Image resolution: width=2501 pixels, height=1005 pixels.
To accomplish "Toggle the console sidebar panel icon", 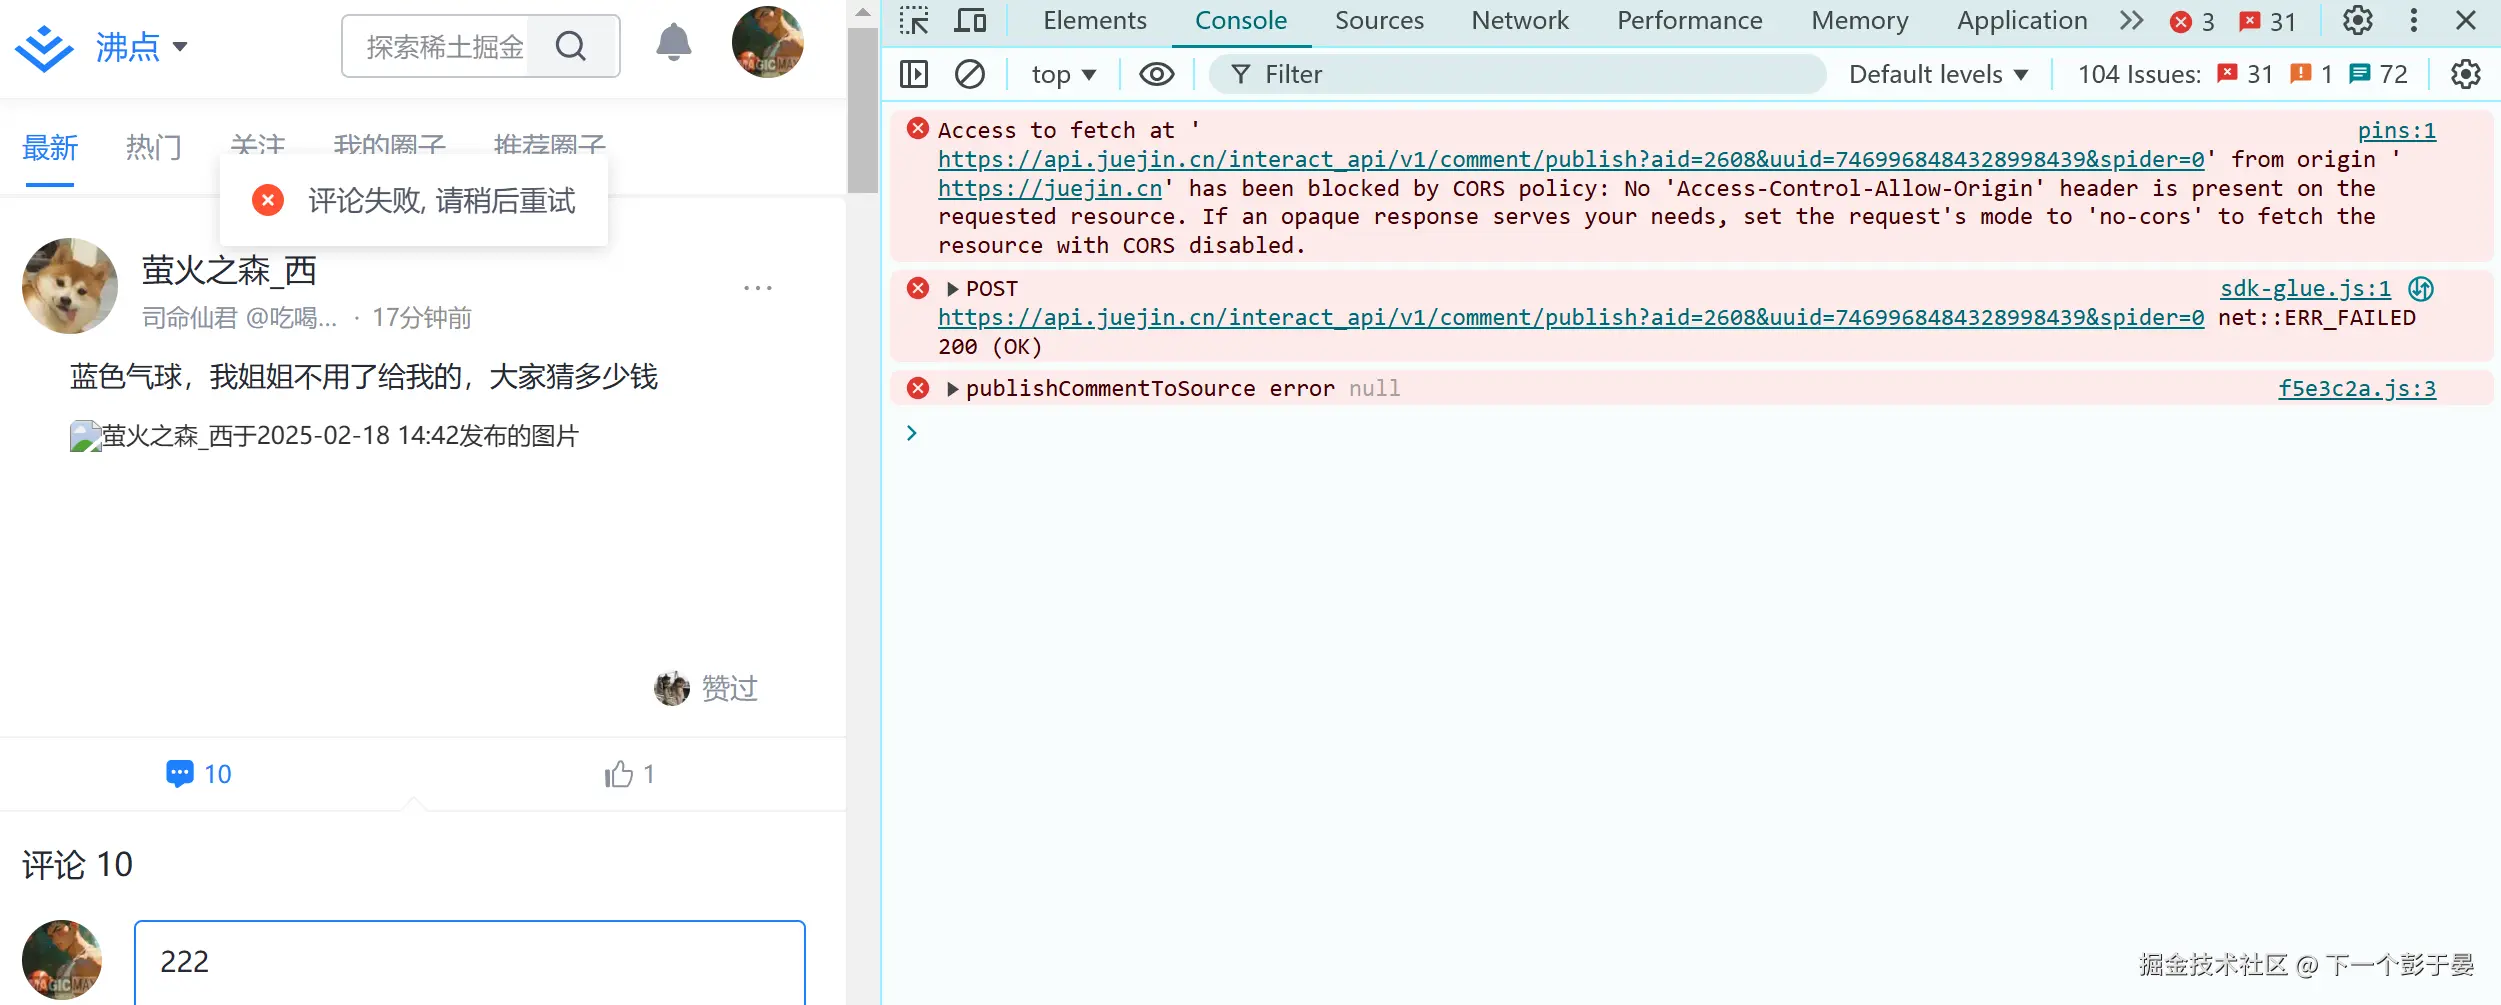I will (x=914, y=74).
